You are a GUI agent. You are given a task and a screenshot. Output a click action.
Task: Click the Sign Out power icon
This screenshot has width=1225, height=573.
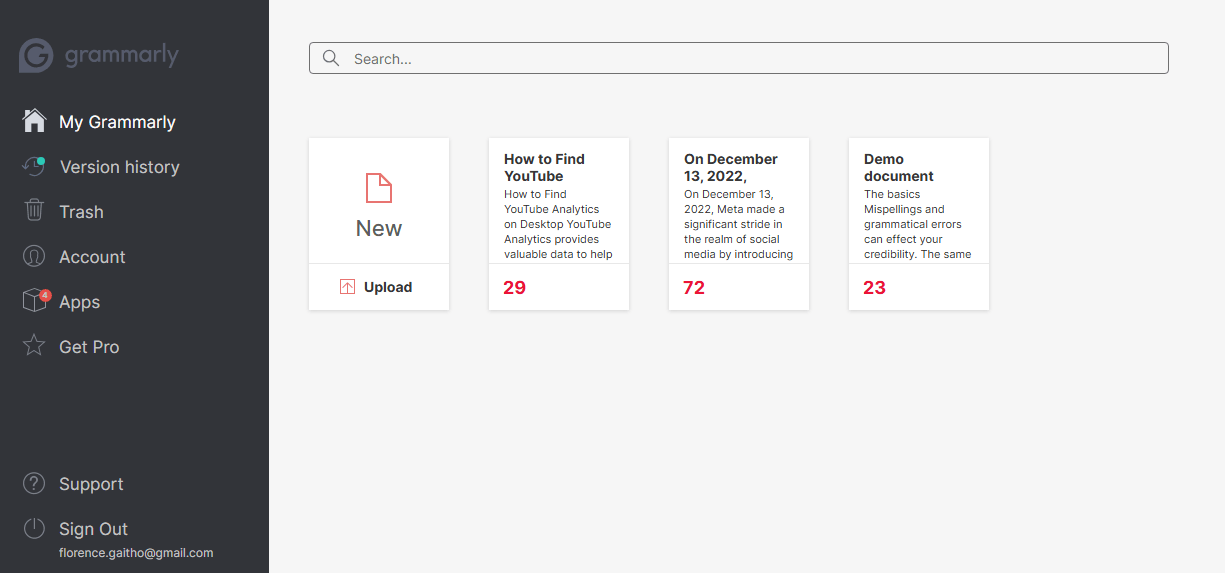[x=34, y=528]
